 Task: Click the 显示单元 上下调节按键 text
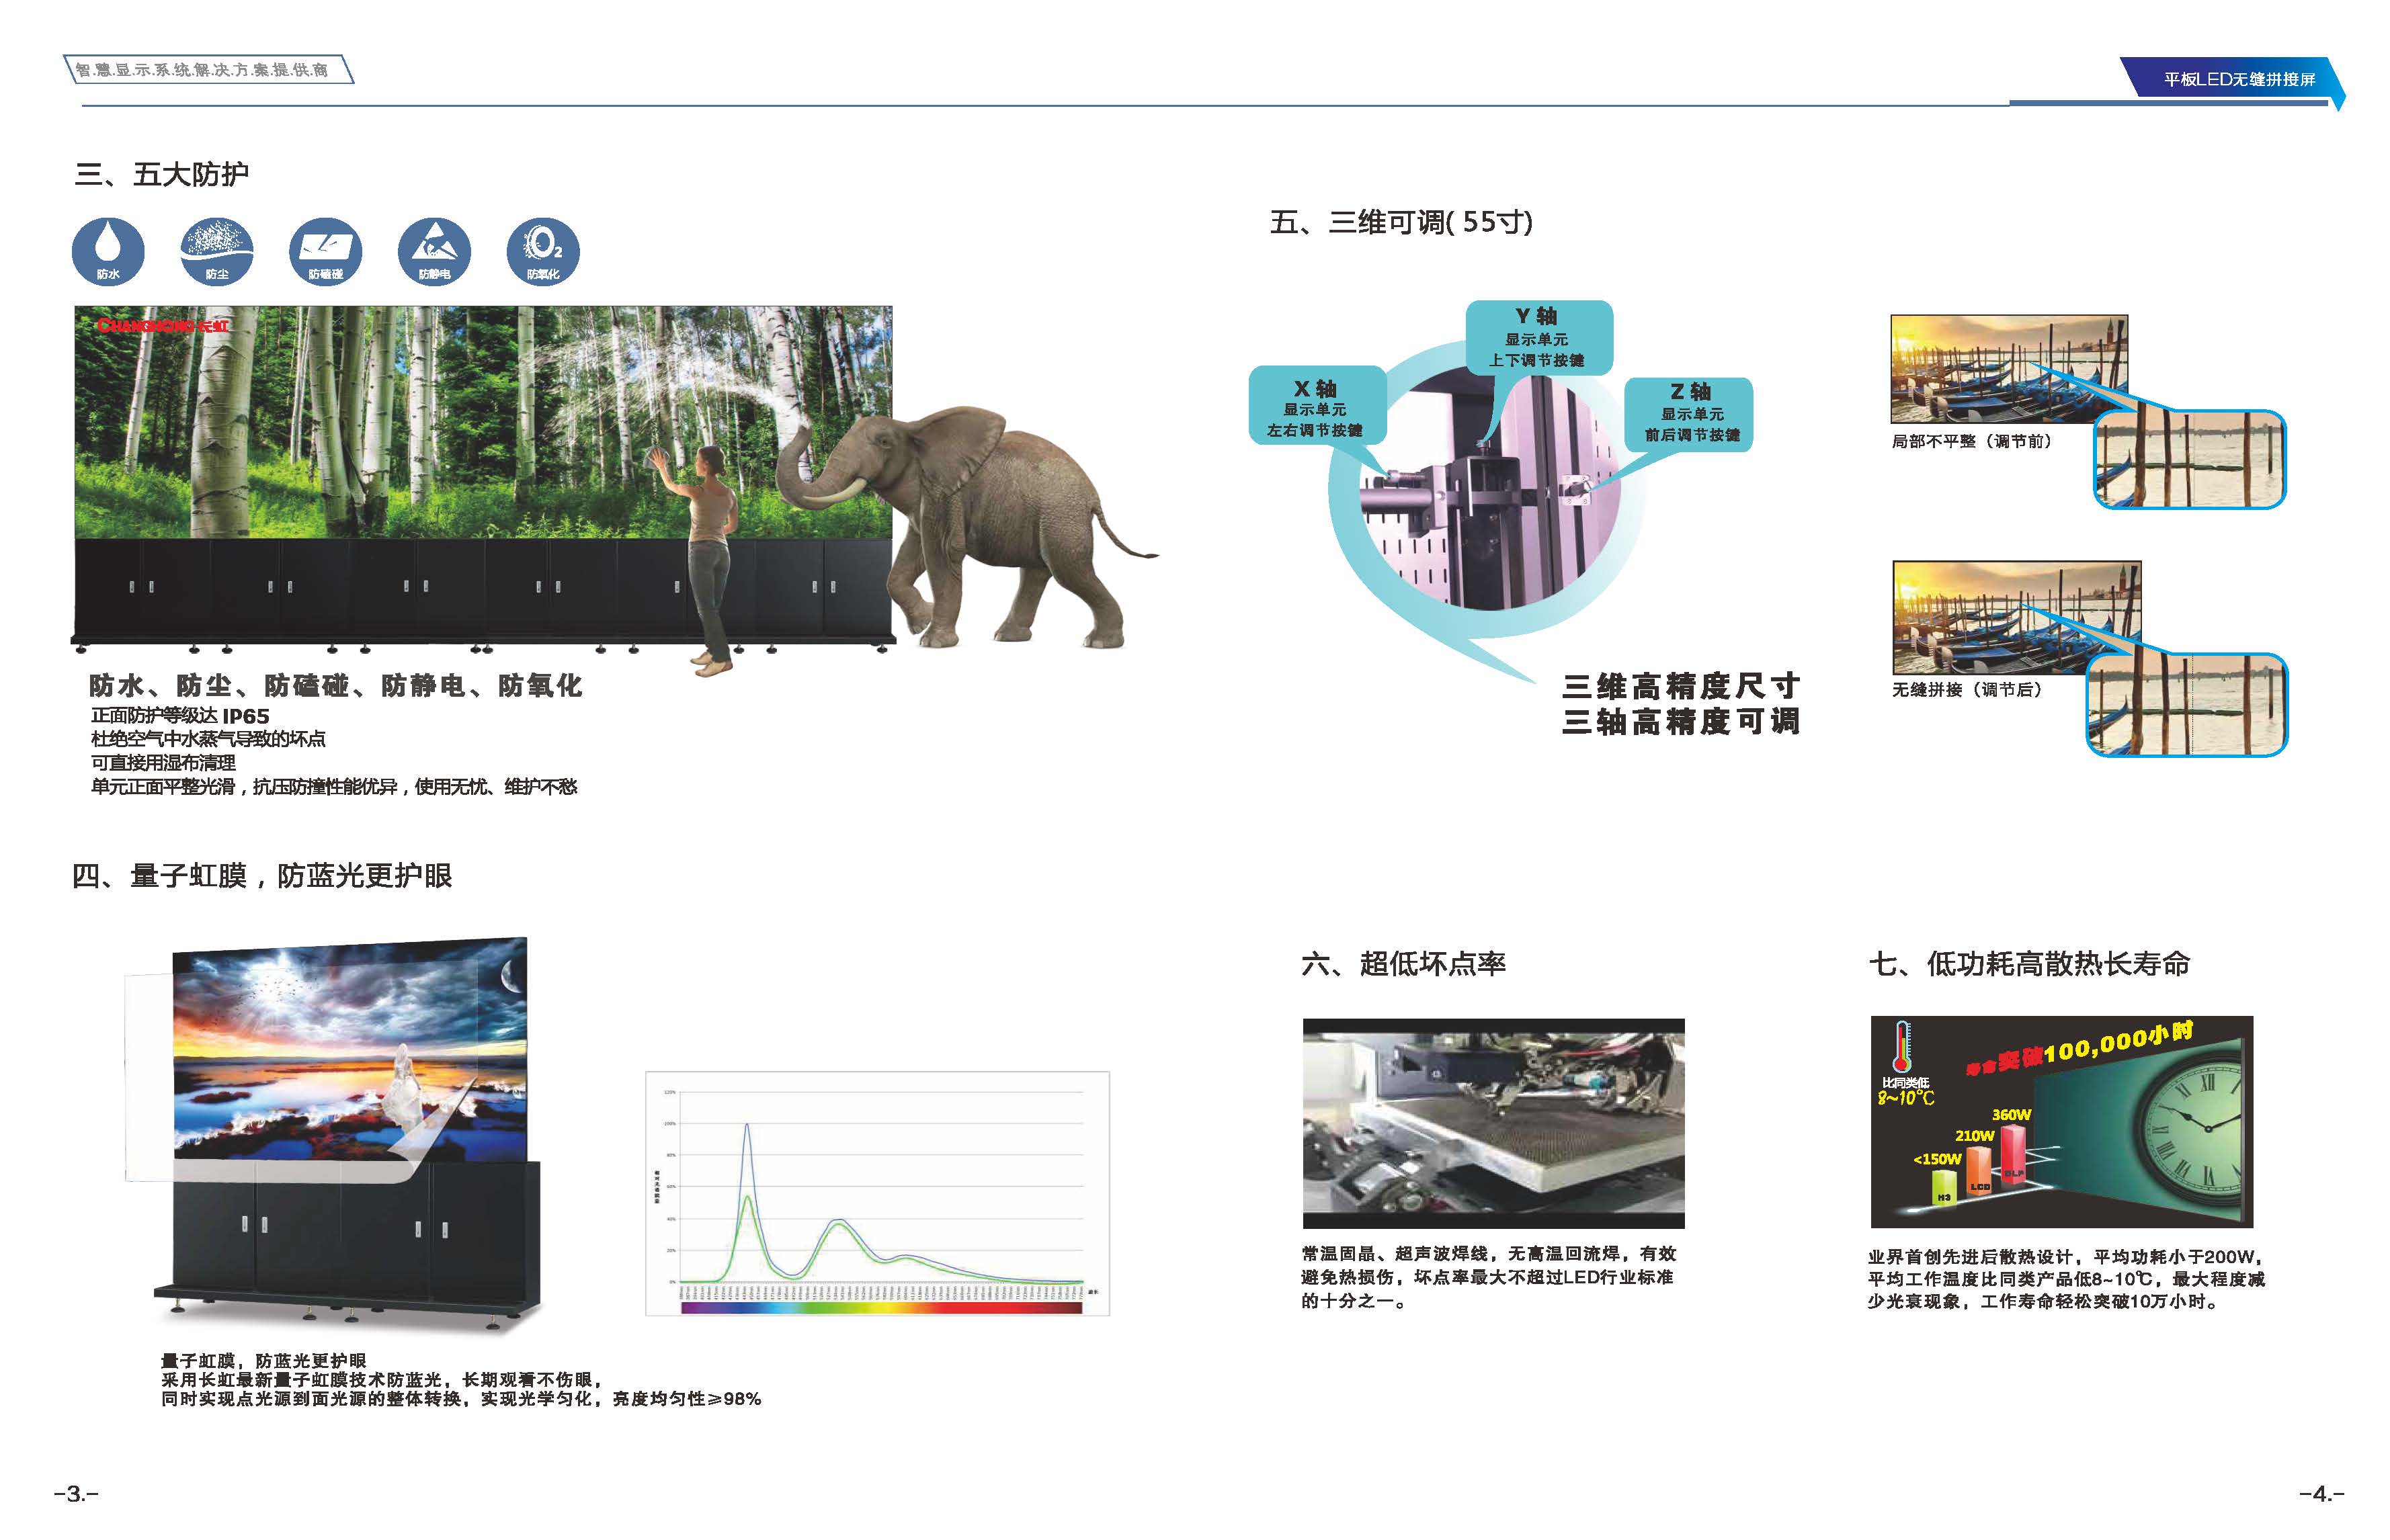pos(1536,350)
